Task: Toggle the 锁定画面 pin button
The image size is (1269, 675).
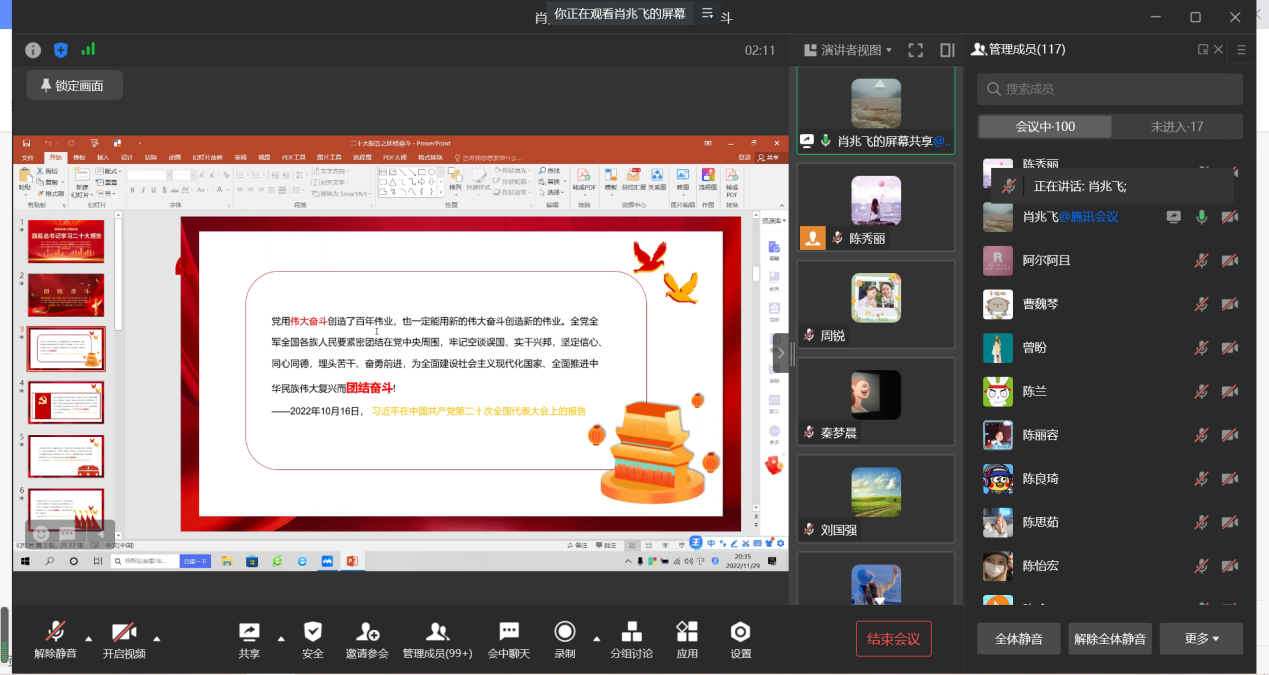Action: click(x=75, y=85)
